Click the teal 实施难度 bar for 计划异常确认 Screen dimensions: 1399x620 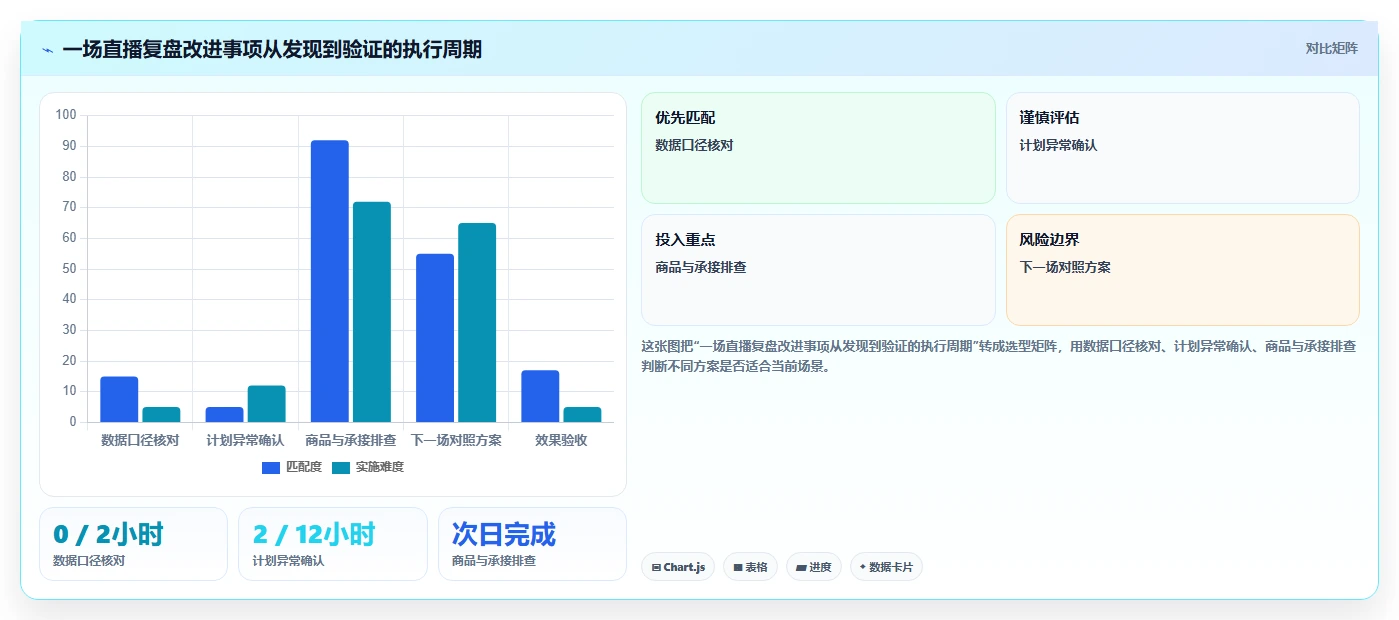point(267,404)
